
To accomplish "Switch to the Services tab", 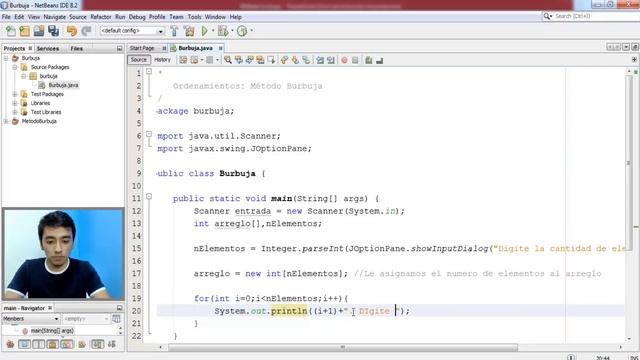I will (x=48, y=49).
